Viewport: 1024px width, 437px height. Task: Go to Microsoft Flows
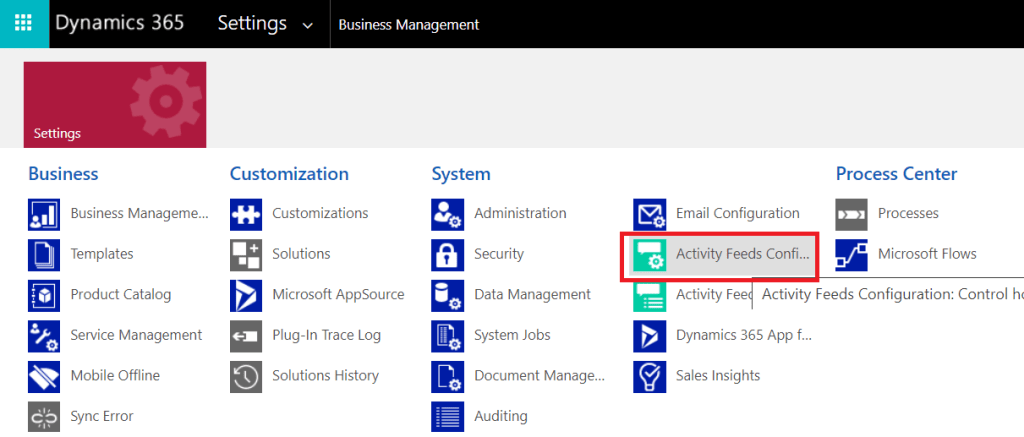(x=927, y=255)
